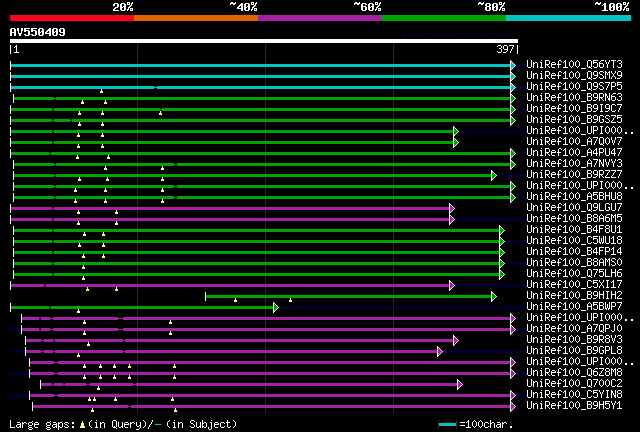
Task: Click the ~60% scale label
Action: coord(367,7)
